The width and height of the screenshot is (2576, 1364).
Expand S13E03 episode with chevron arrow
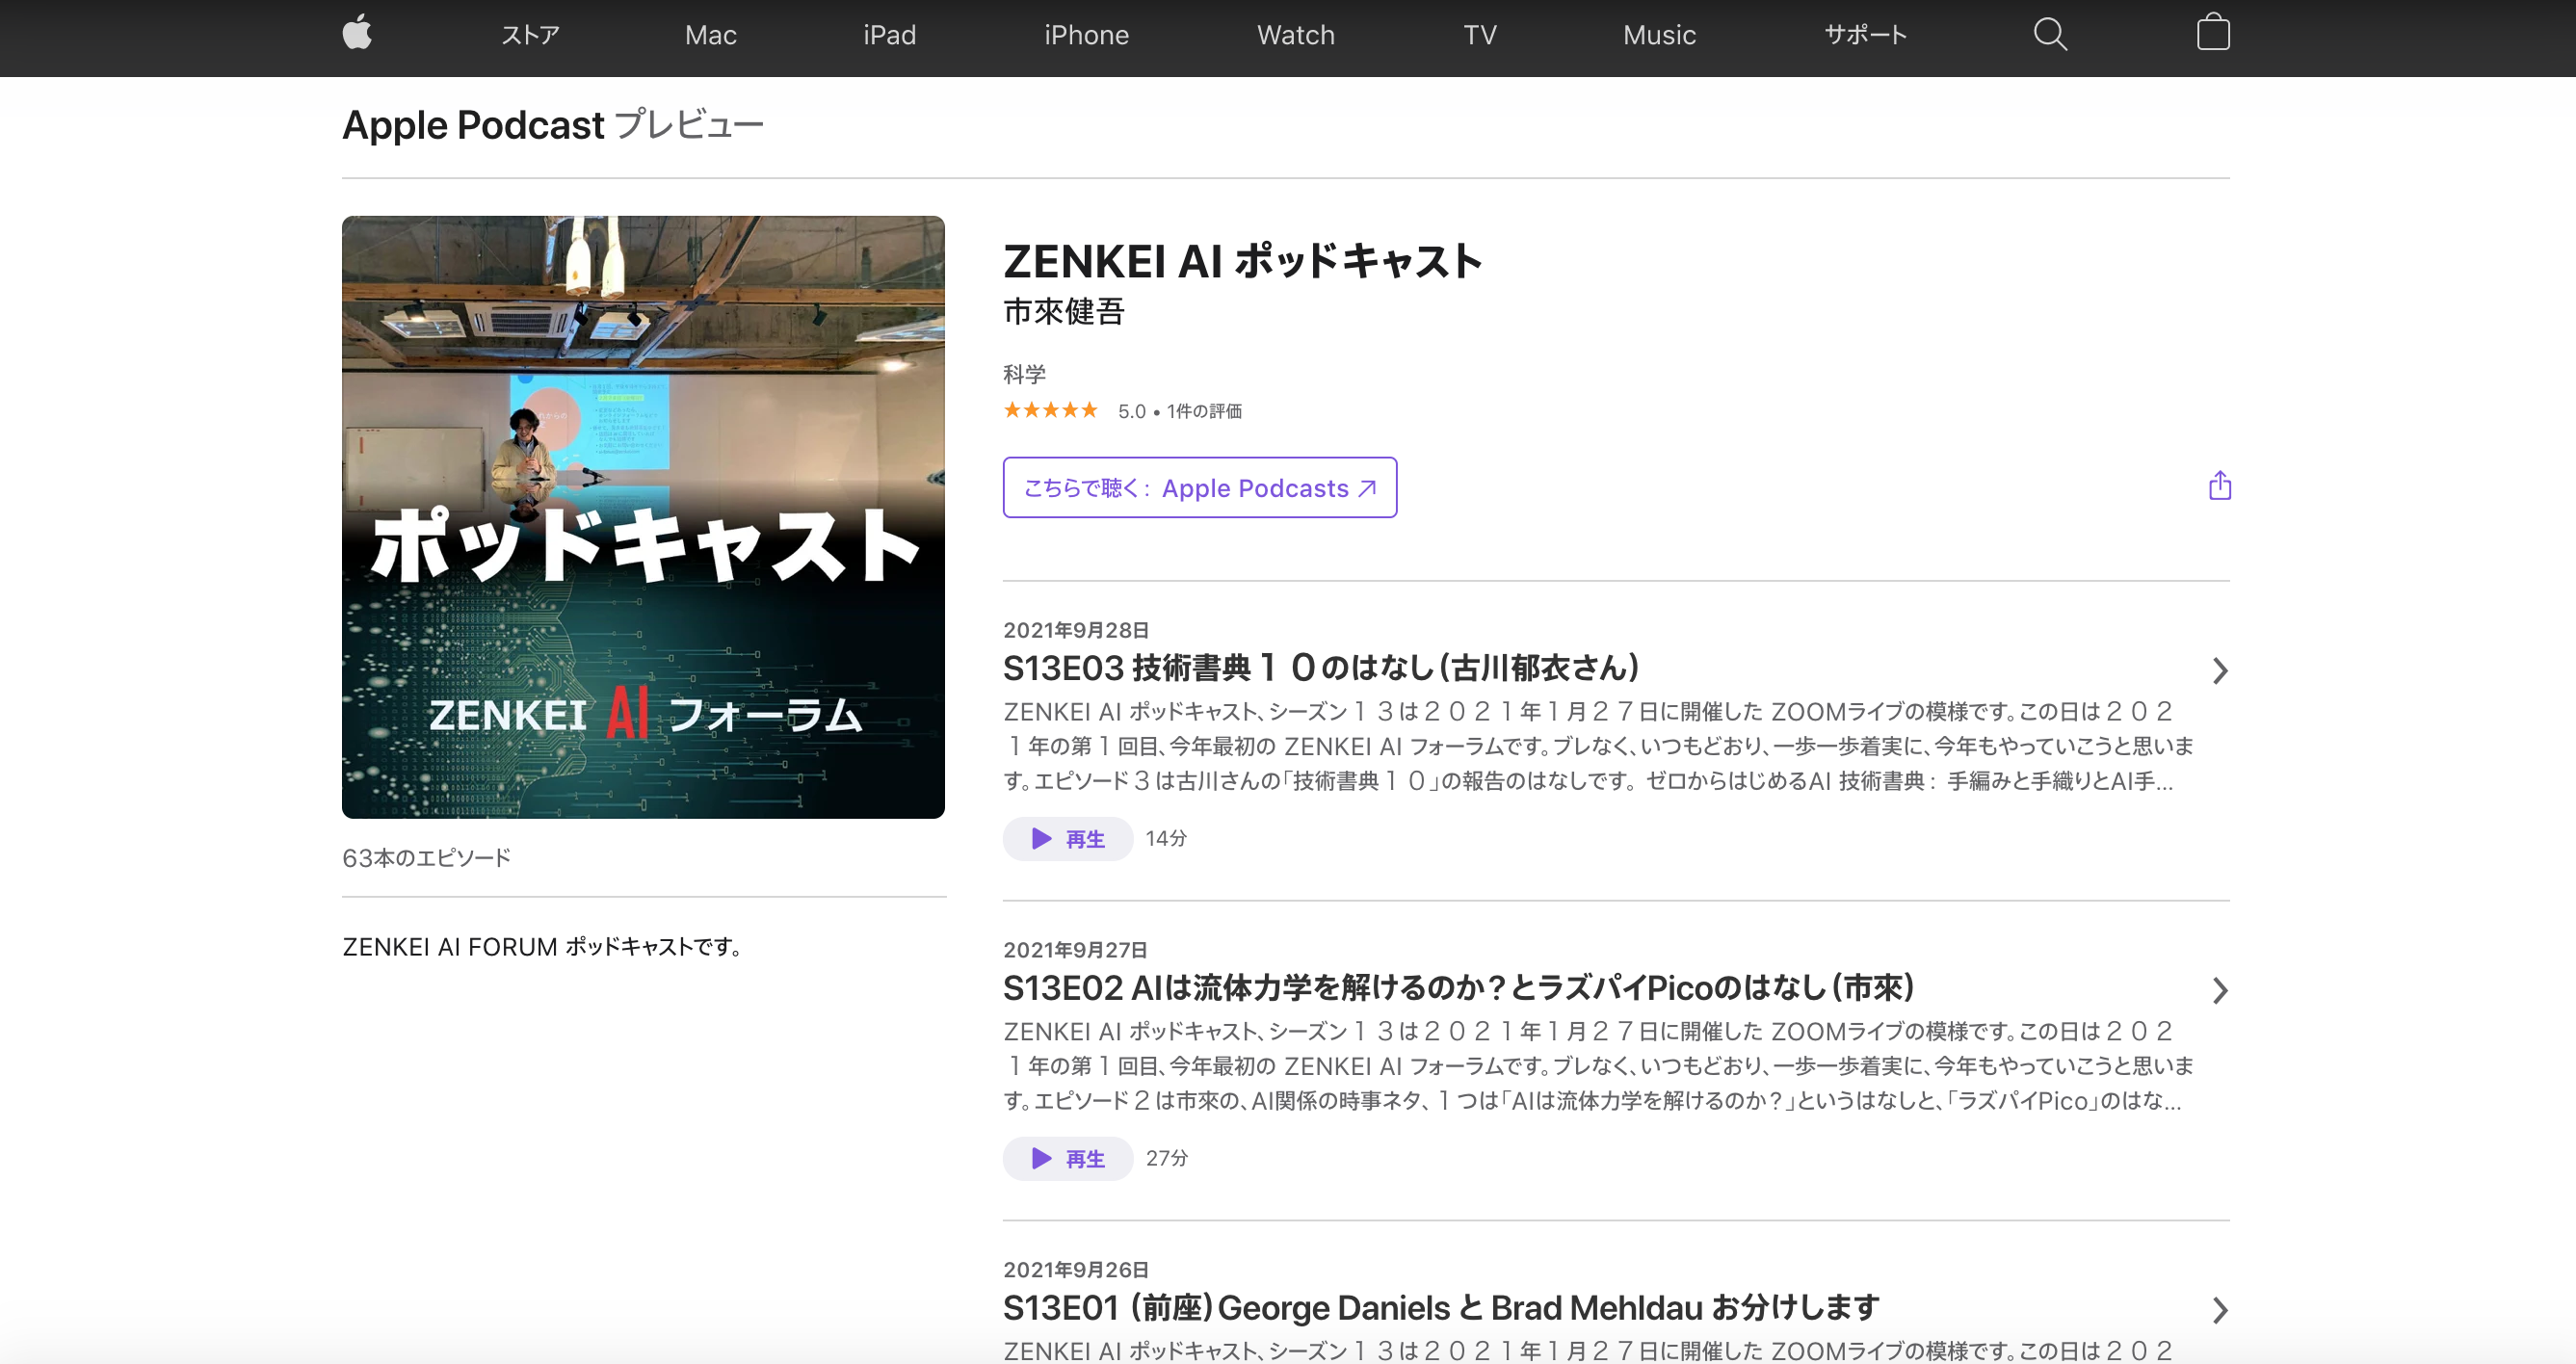pos(2219,671)
